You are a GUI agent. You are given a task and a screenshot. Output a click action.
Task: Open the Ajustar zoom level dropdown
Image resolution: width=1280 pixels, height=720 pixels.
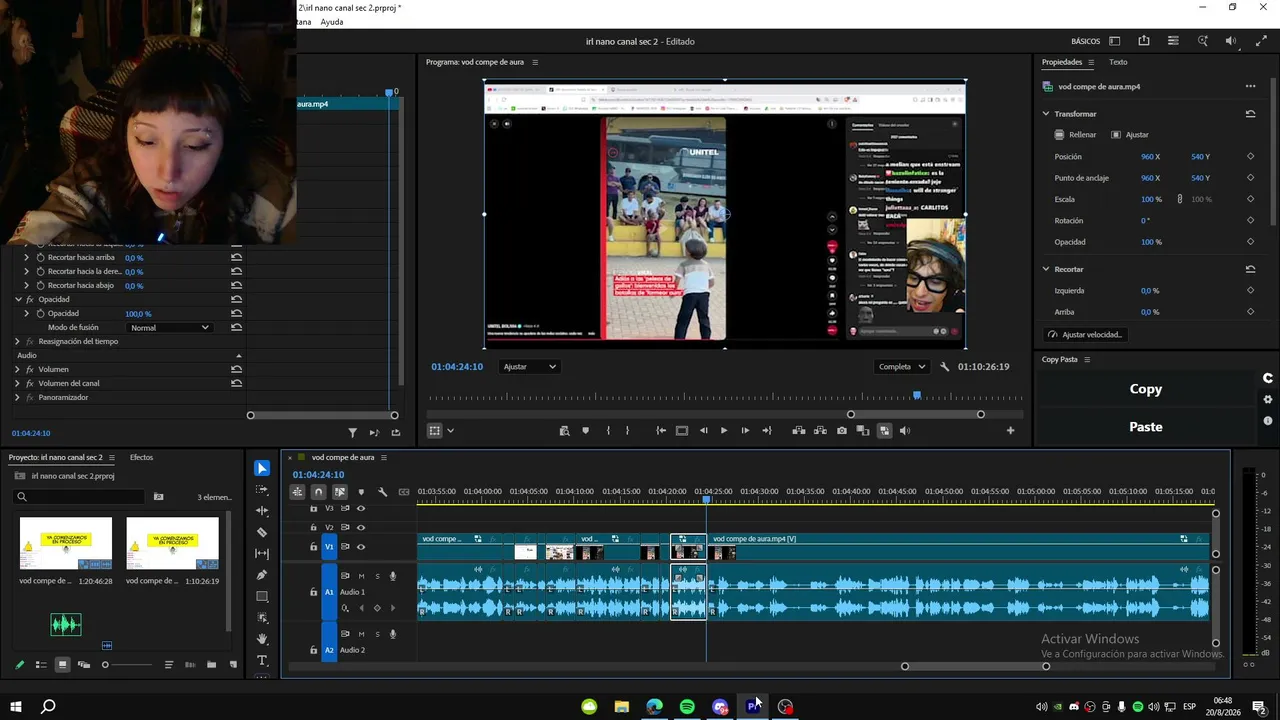click(530, 367)
